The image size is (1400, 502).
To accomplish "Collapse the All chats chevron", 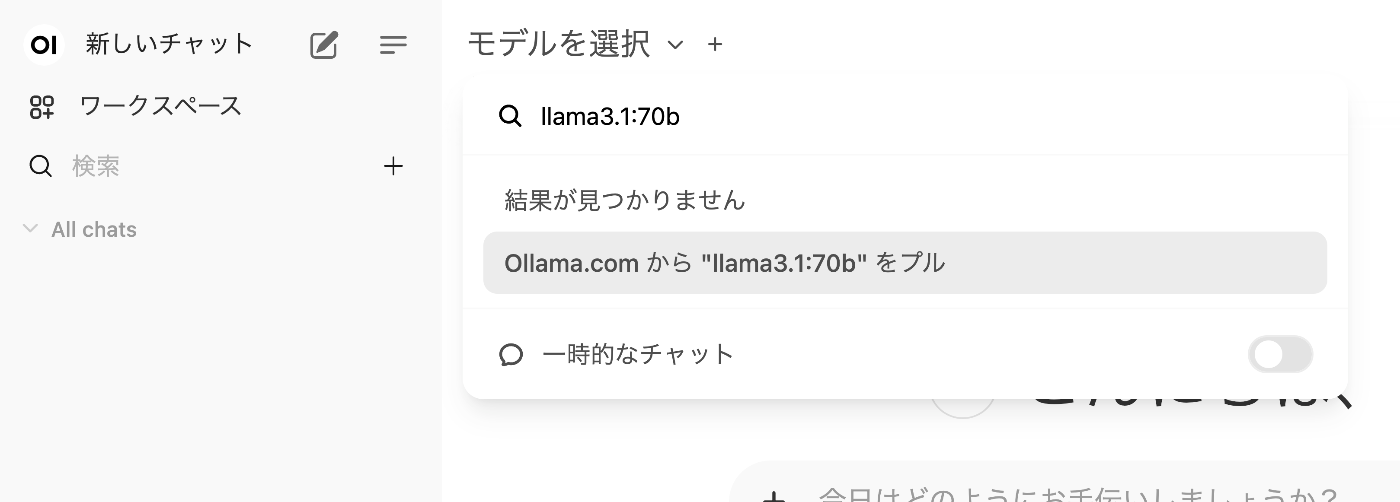I will tap(30, 230).
